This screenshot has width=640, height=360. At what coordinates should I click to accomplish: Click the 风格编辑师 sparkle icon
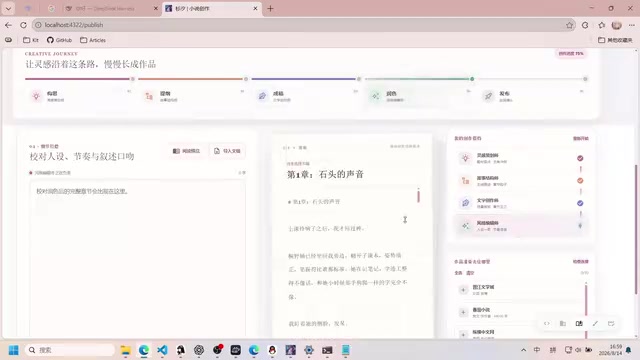click(465, 225)
